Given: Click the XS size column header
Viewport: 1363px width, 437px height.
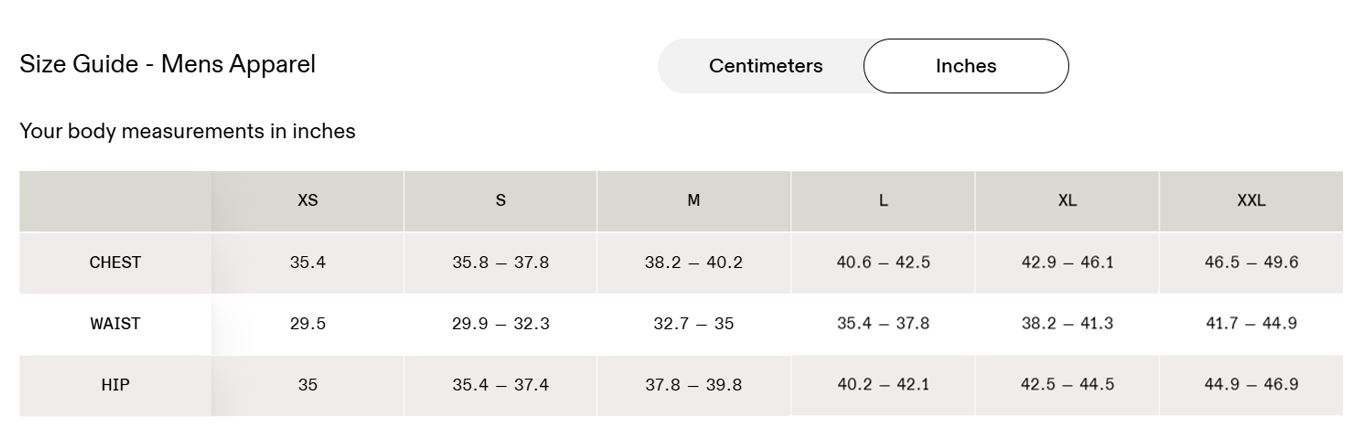Looking at the screenshot, I should [307, 201].
